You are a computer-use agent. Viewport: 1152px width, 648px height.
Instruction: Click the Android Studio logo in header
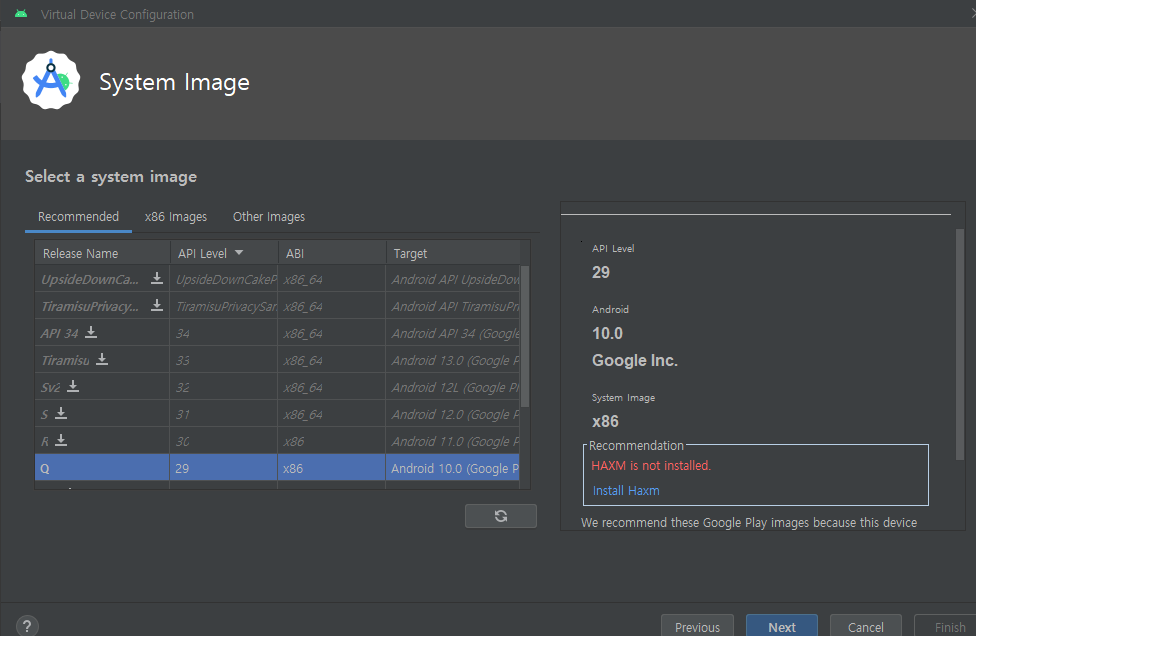(x=51, y=81)
